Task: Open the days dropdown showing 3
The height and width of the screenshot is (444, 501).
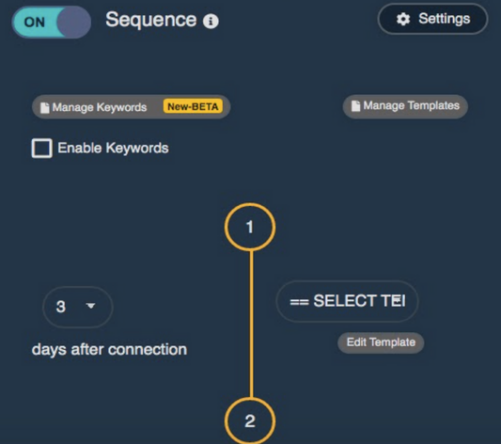Action: coord(78,307)
